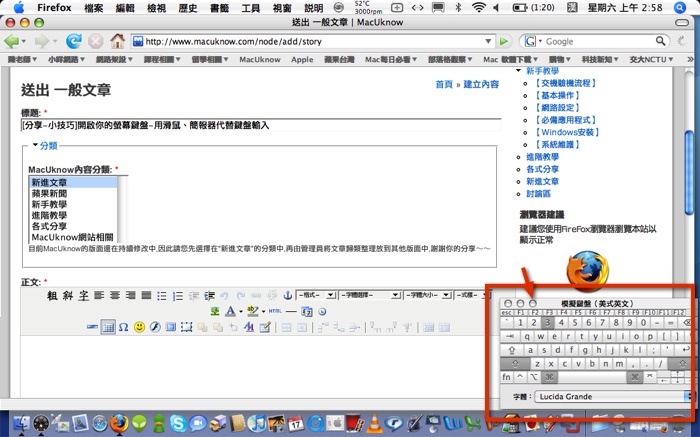Insert a numbered list in the editor
Screen dimensions: 700x437
tap(178, 295)
